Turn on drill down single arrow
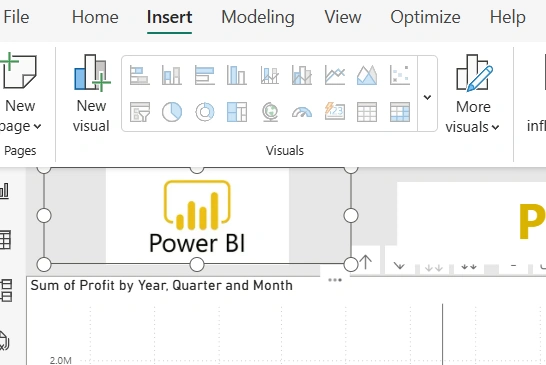 tap(399, 266)
